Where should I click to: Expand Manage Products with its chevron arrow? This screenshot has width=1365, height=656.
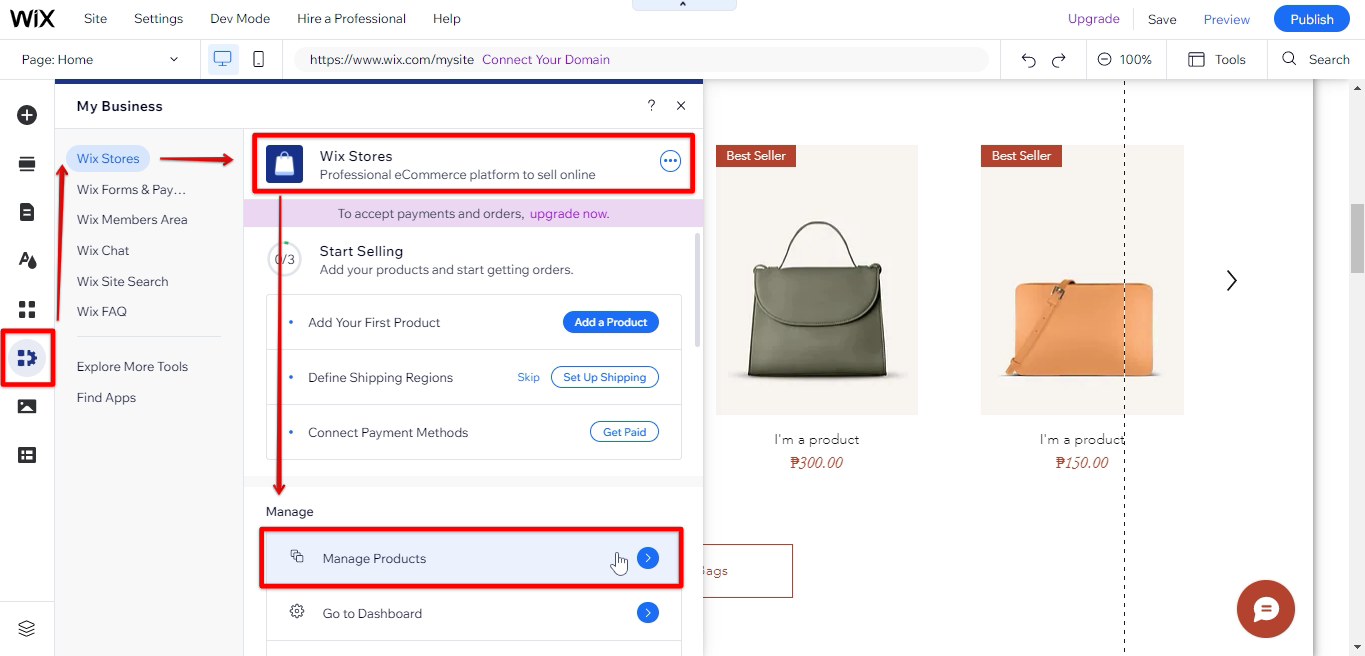point(648,558)
